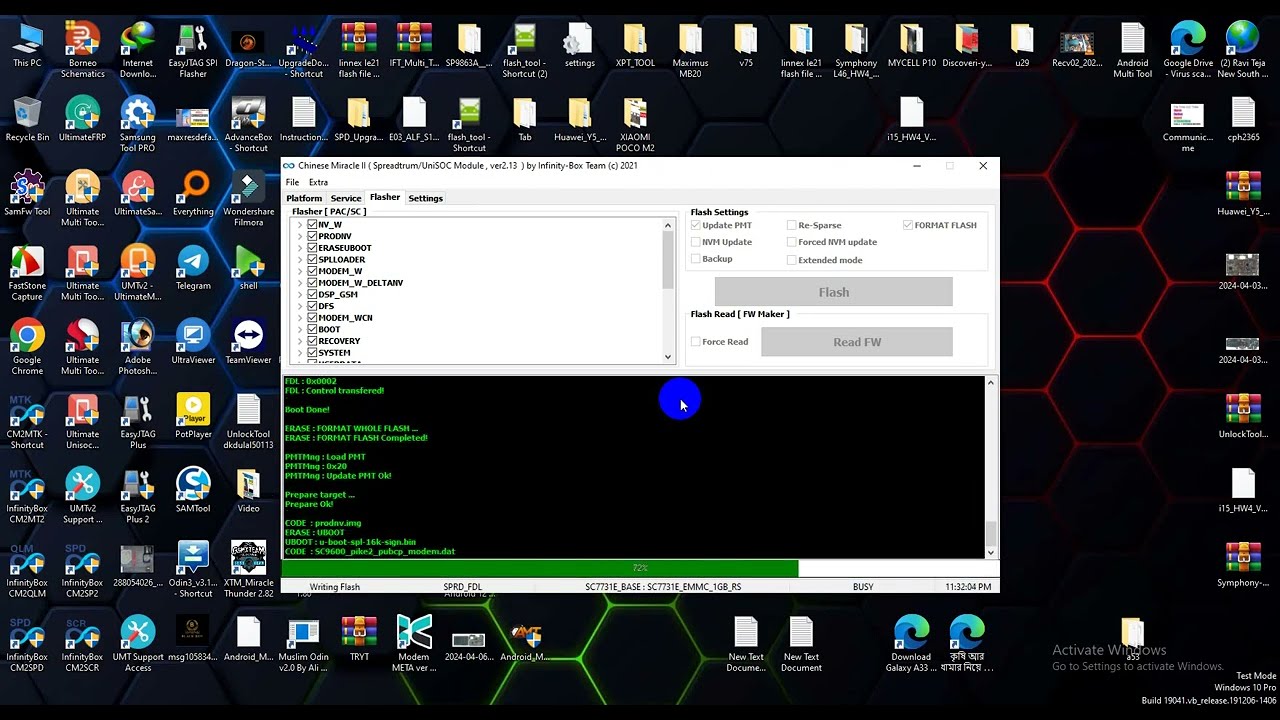Click the green 72% progress bar
This screenshot has height=720, width=1280.
[540, 568]
